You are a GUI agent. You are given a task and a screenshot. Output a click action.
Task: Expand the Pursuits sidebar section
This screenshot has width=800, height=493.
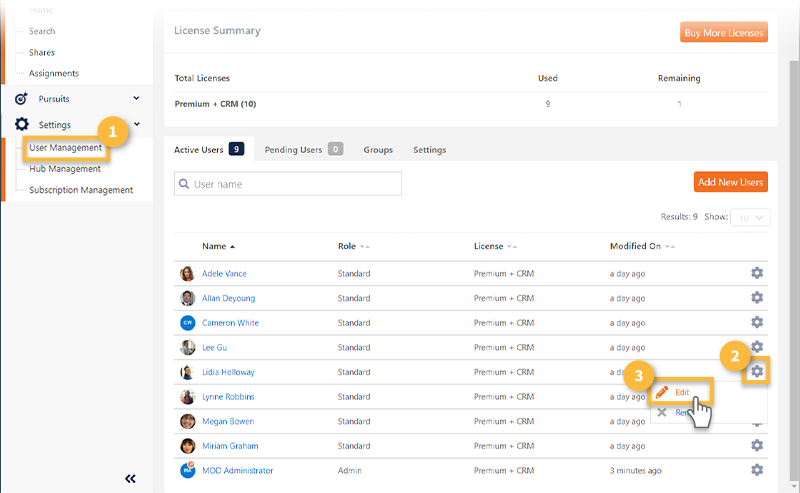tap(136, 98)
